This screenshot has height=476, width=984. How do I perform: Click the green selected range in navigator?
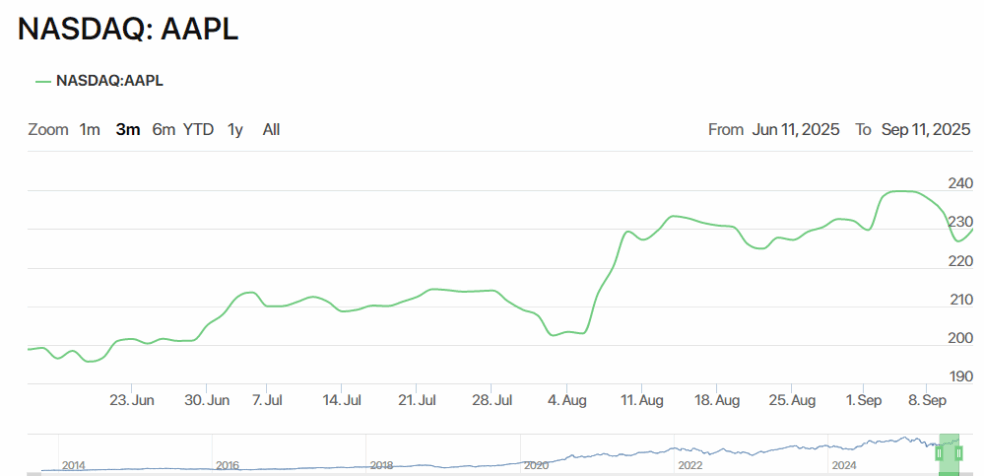[949, 453]
